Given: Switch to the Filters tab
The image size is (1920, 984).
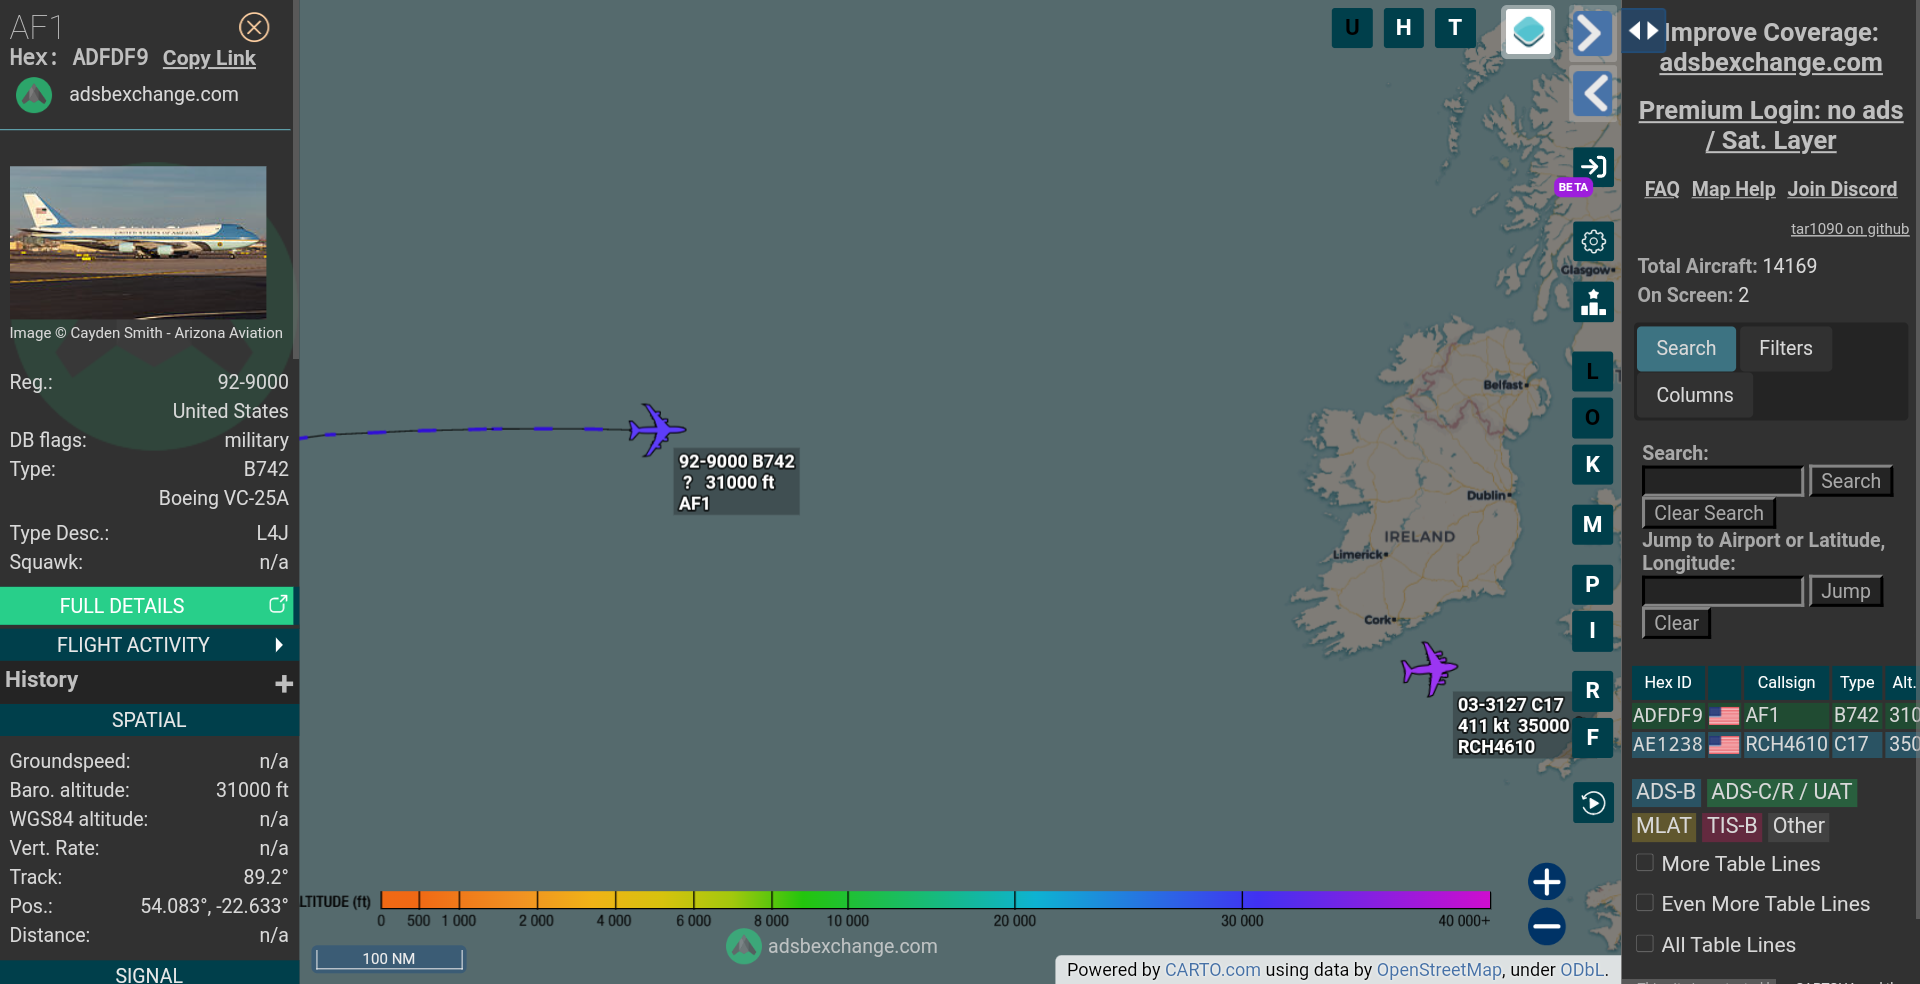Looking at the screenshot, I should 1786,348.
